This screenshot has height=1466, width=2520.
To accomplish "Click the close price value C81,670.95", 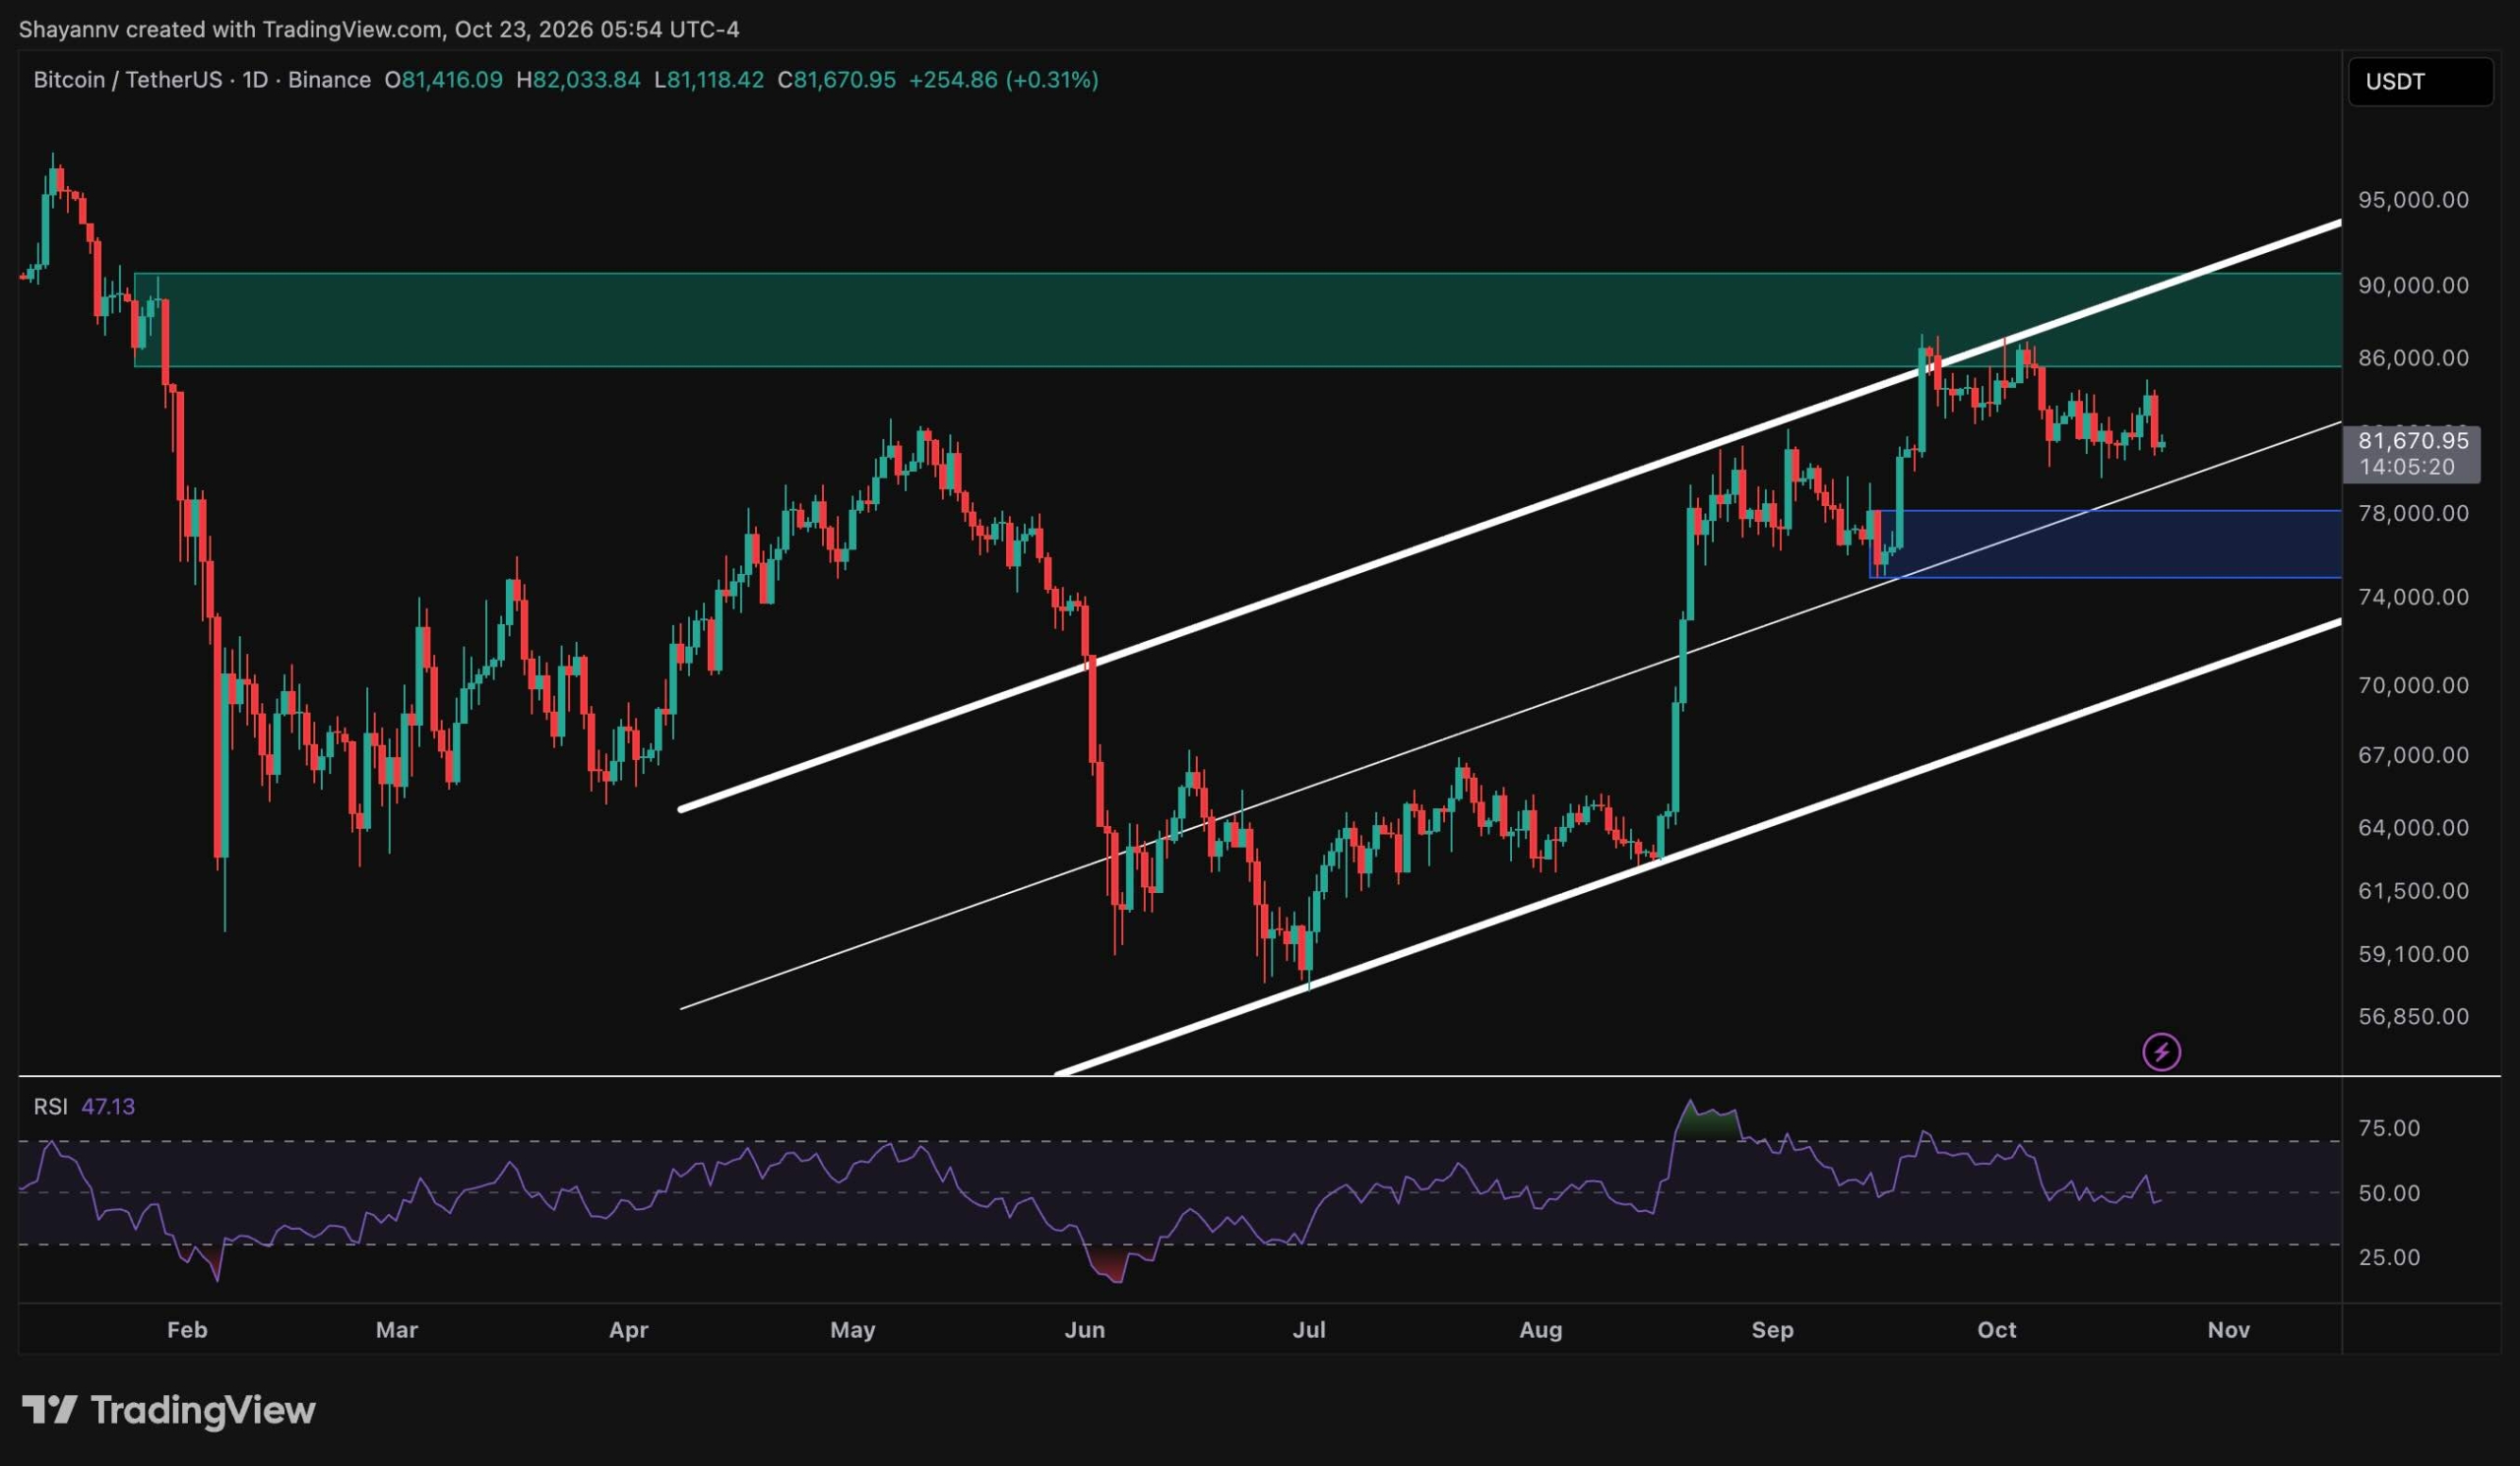I will (x=837, y=80).
